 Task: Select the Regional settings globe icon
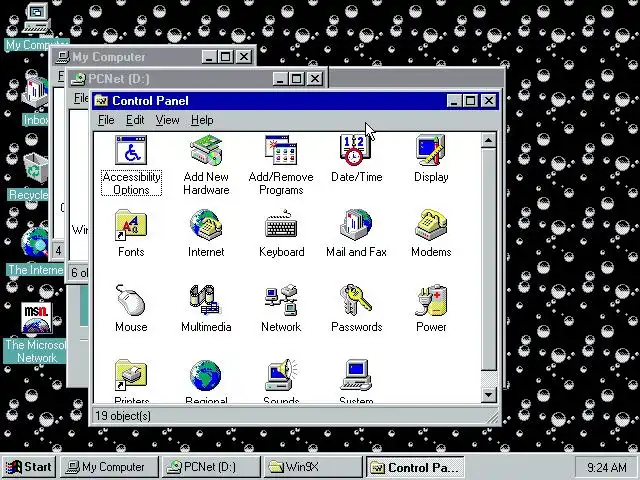point(206,375)
